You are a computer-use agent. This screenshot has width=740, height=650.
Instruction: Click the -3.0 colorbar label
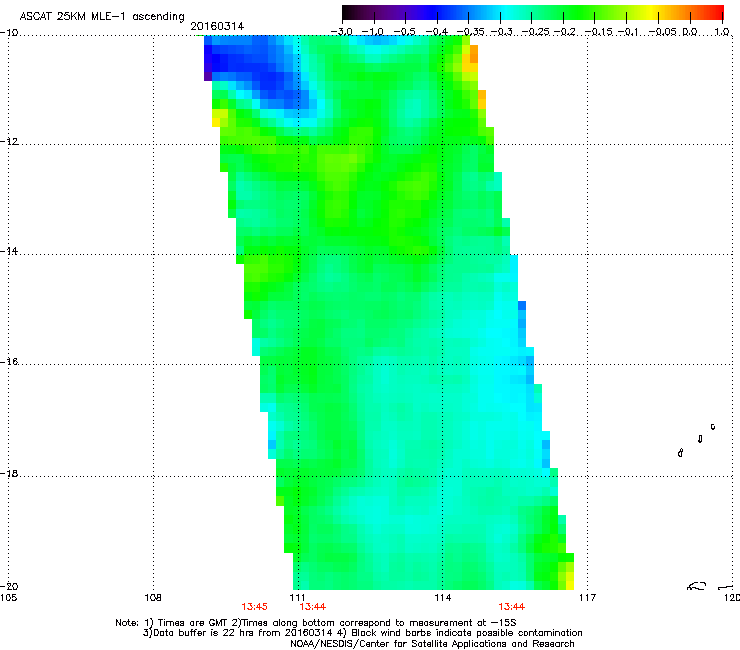coord(342,32)
